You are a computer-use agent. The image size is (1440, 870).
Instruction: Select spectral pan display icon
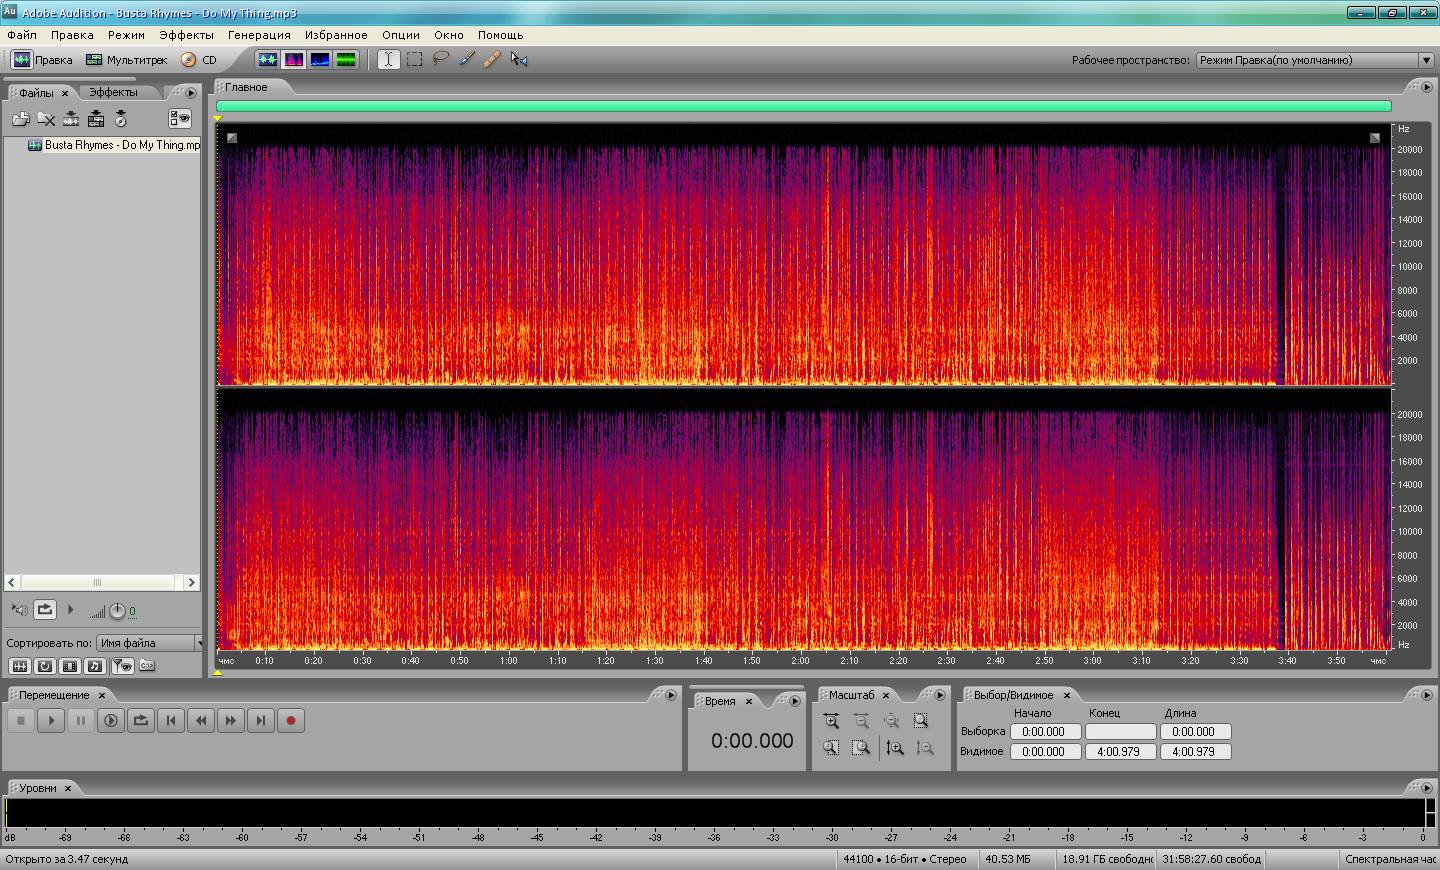coord(320,60)
